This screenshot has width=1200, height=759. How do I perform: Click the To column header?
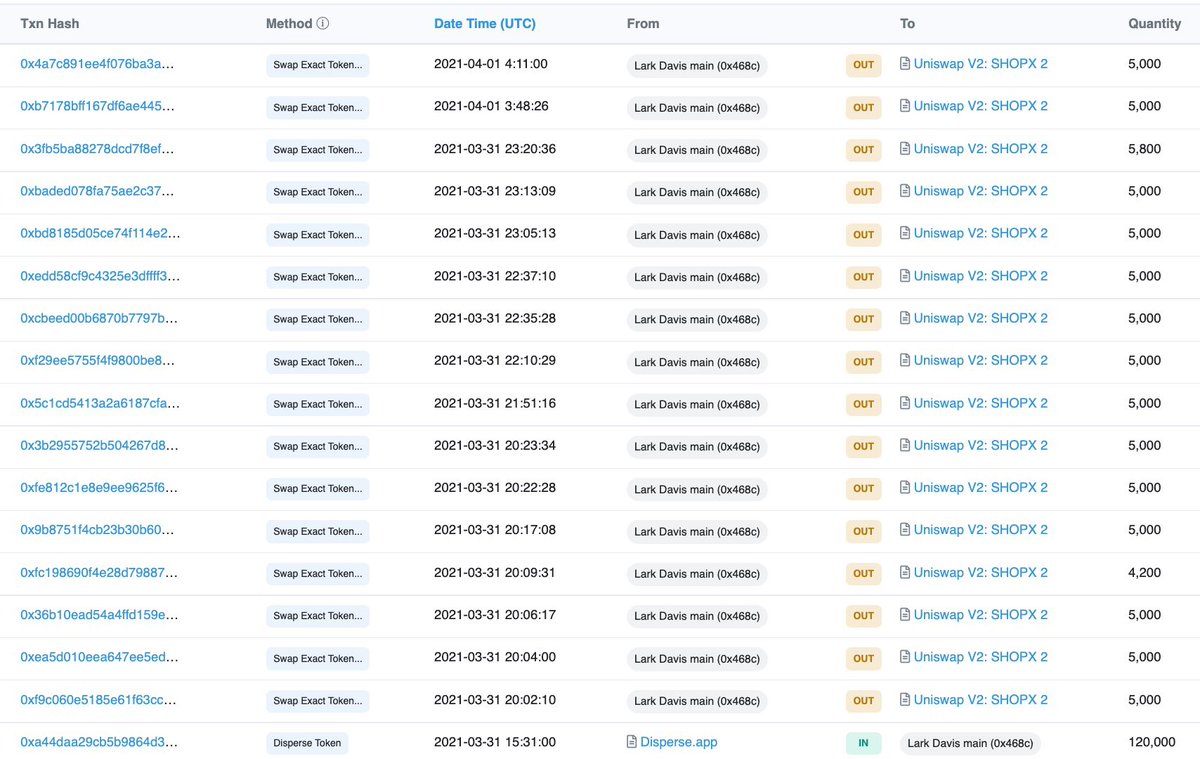907,23
